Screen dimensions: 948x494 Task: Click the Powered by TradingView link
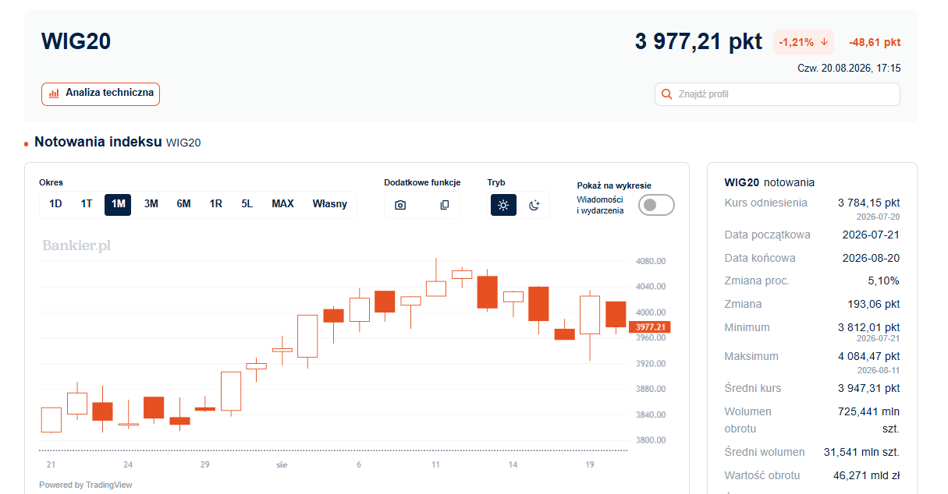tap(85, 485)
